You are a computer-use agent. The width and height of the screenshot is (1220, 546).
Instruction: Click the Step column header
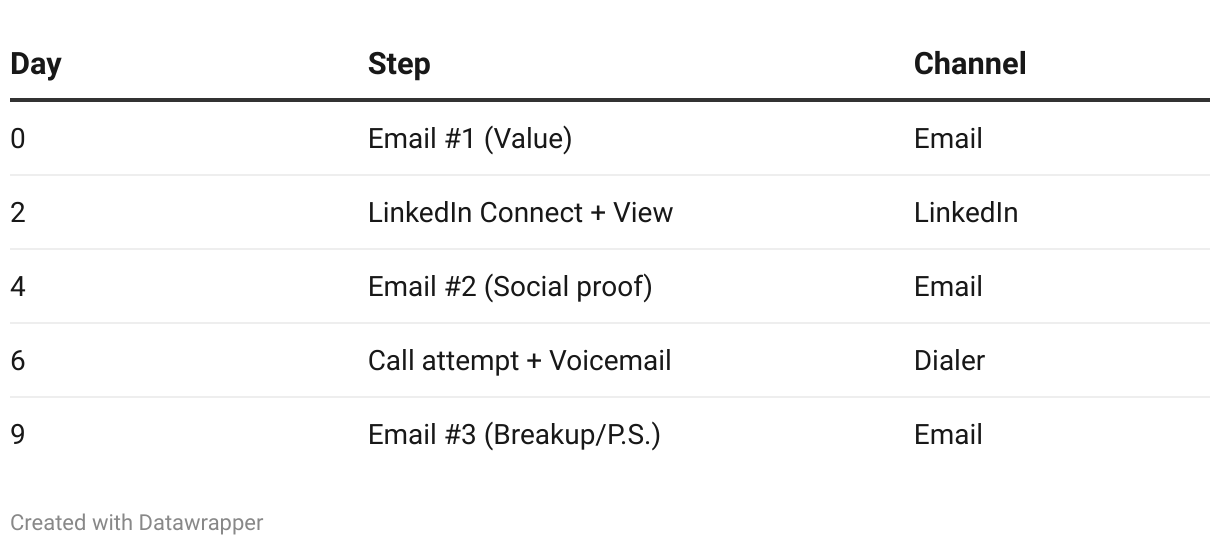click(x=399, y=64)
